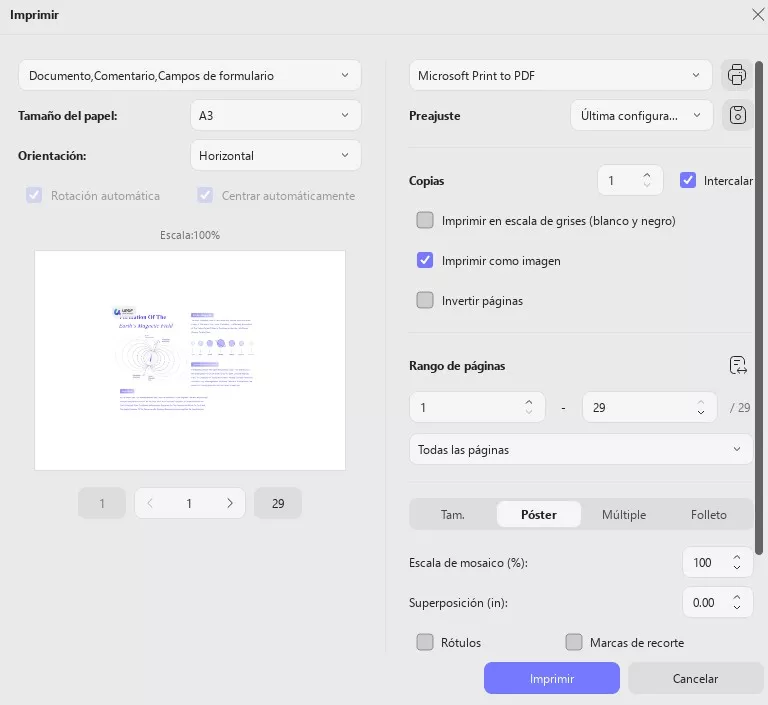Click the Imprimir button
The height and width of the screenshot is (705, 768).
pyautogui.click(x=552, y=678)
